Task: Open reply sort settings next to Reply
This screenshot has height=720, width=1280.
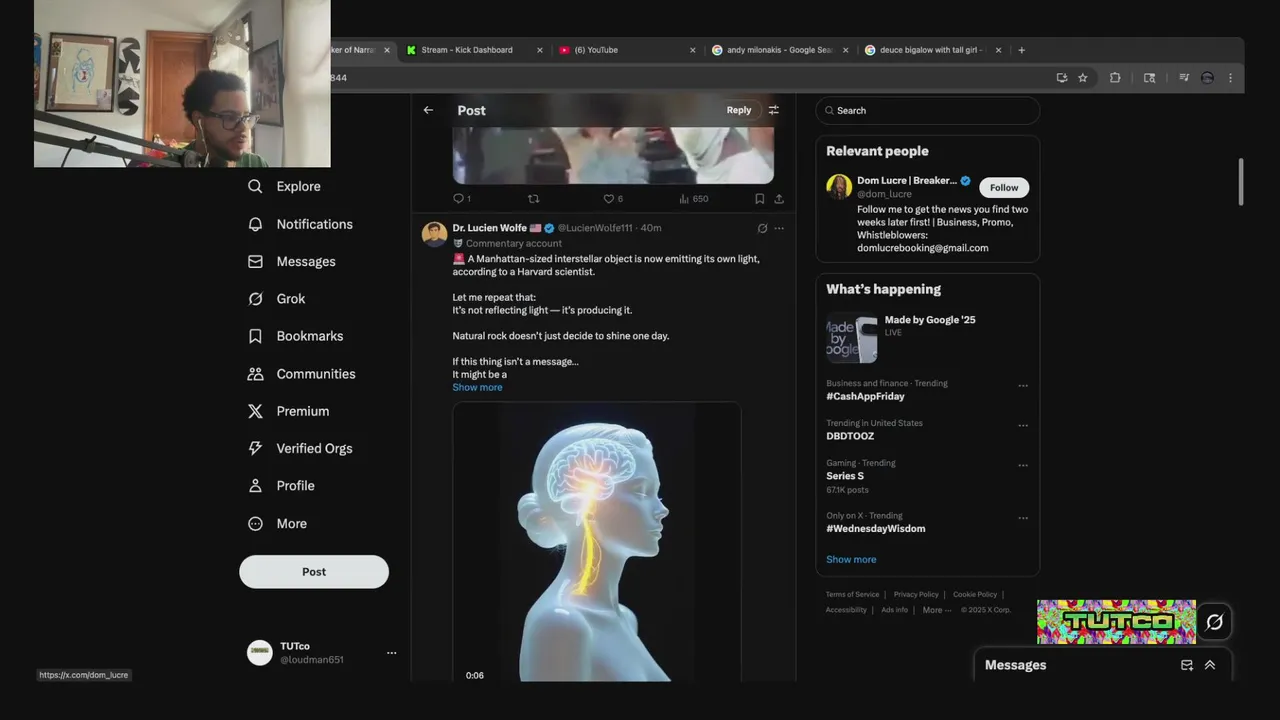Action: [773, 110]
